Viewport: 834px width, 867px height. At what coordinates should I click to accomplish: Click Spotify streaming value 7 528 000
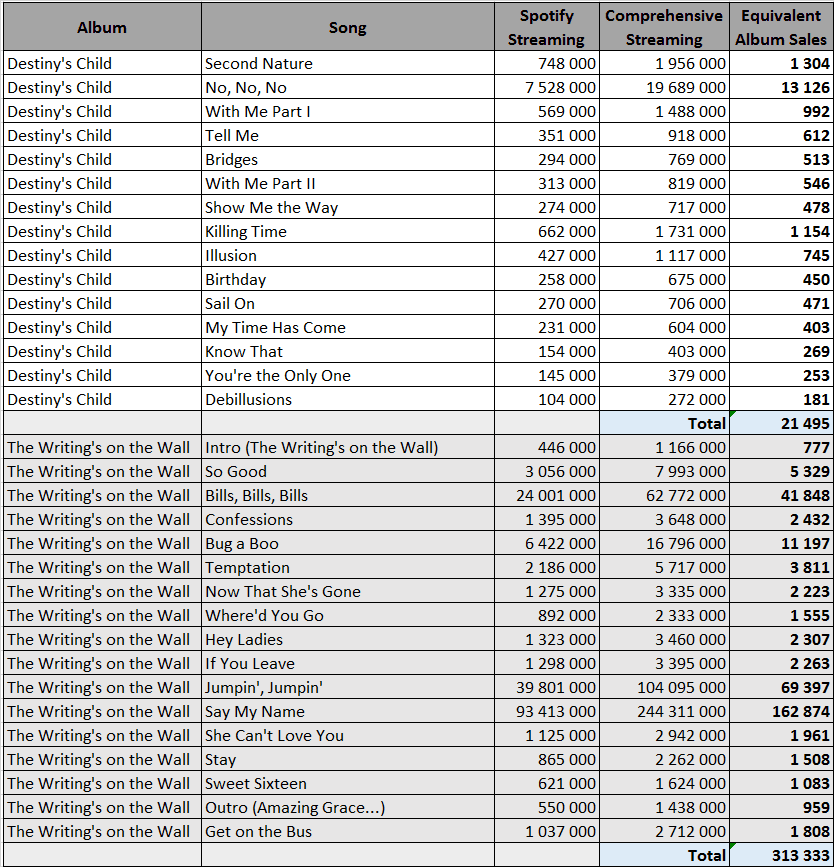(547, 87)
